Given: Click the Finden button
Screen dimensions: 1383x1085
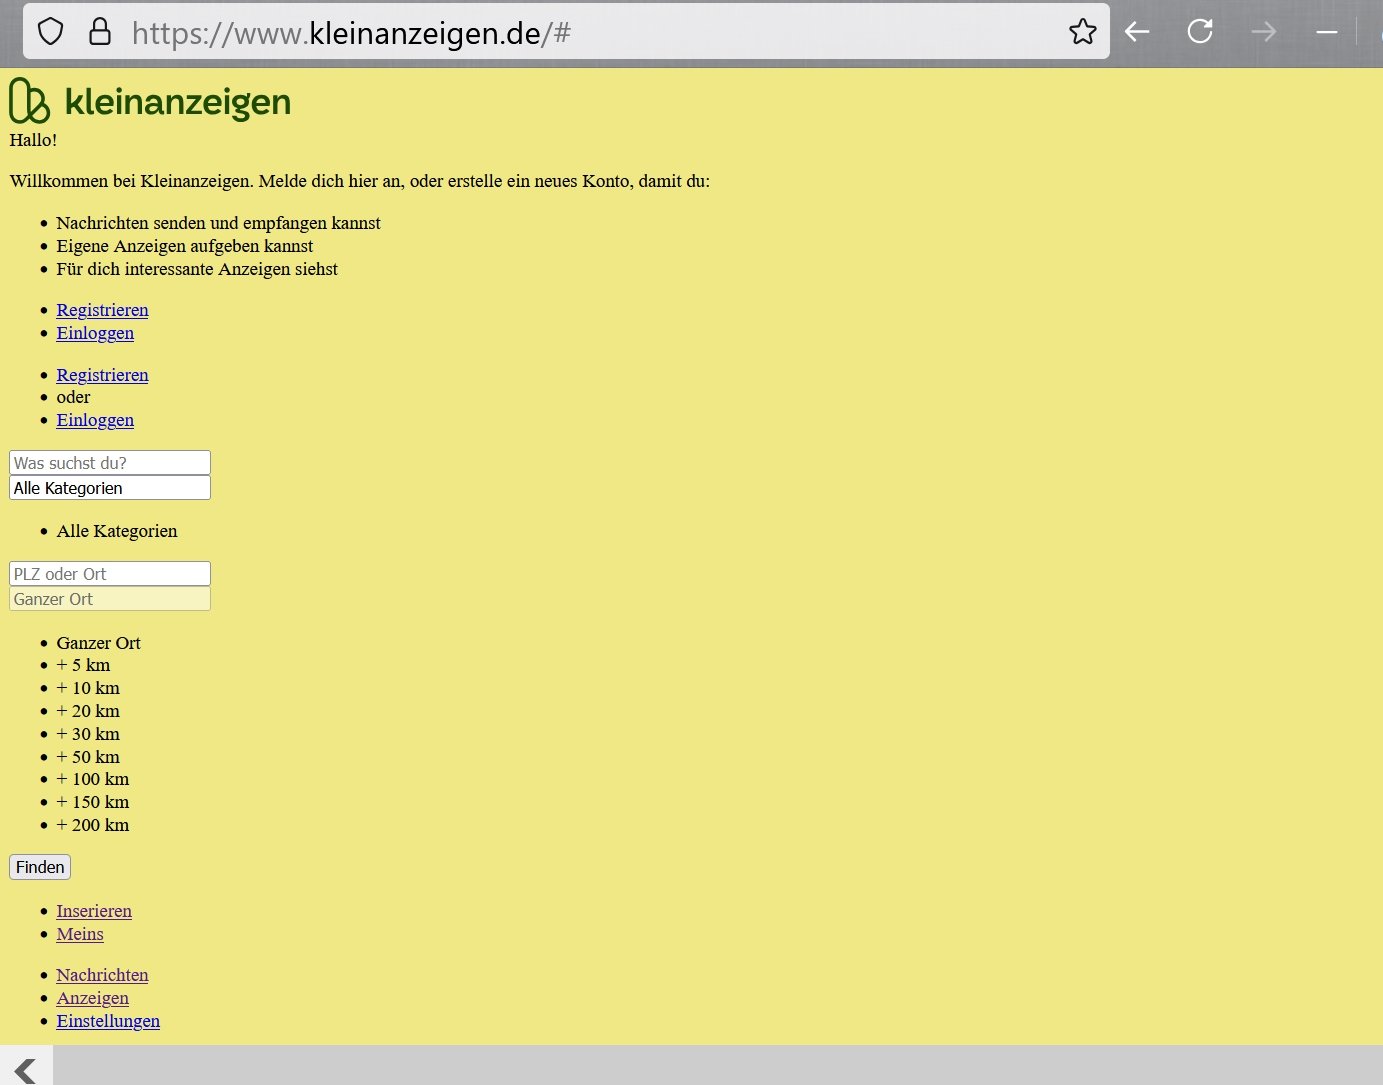Looking at the screenshot, I should click(x=40, y=867).
